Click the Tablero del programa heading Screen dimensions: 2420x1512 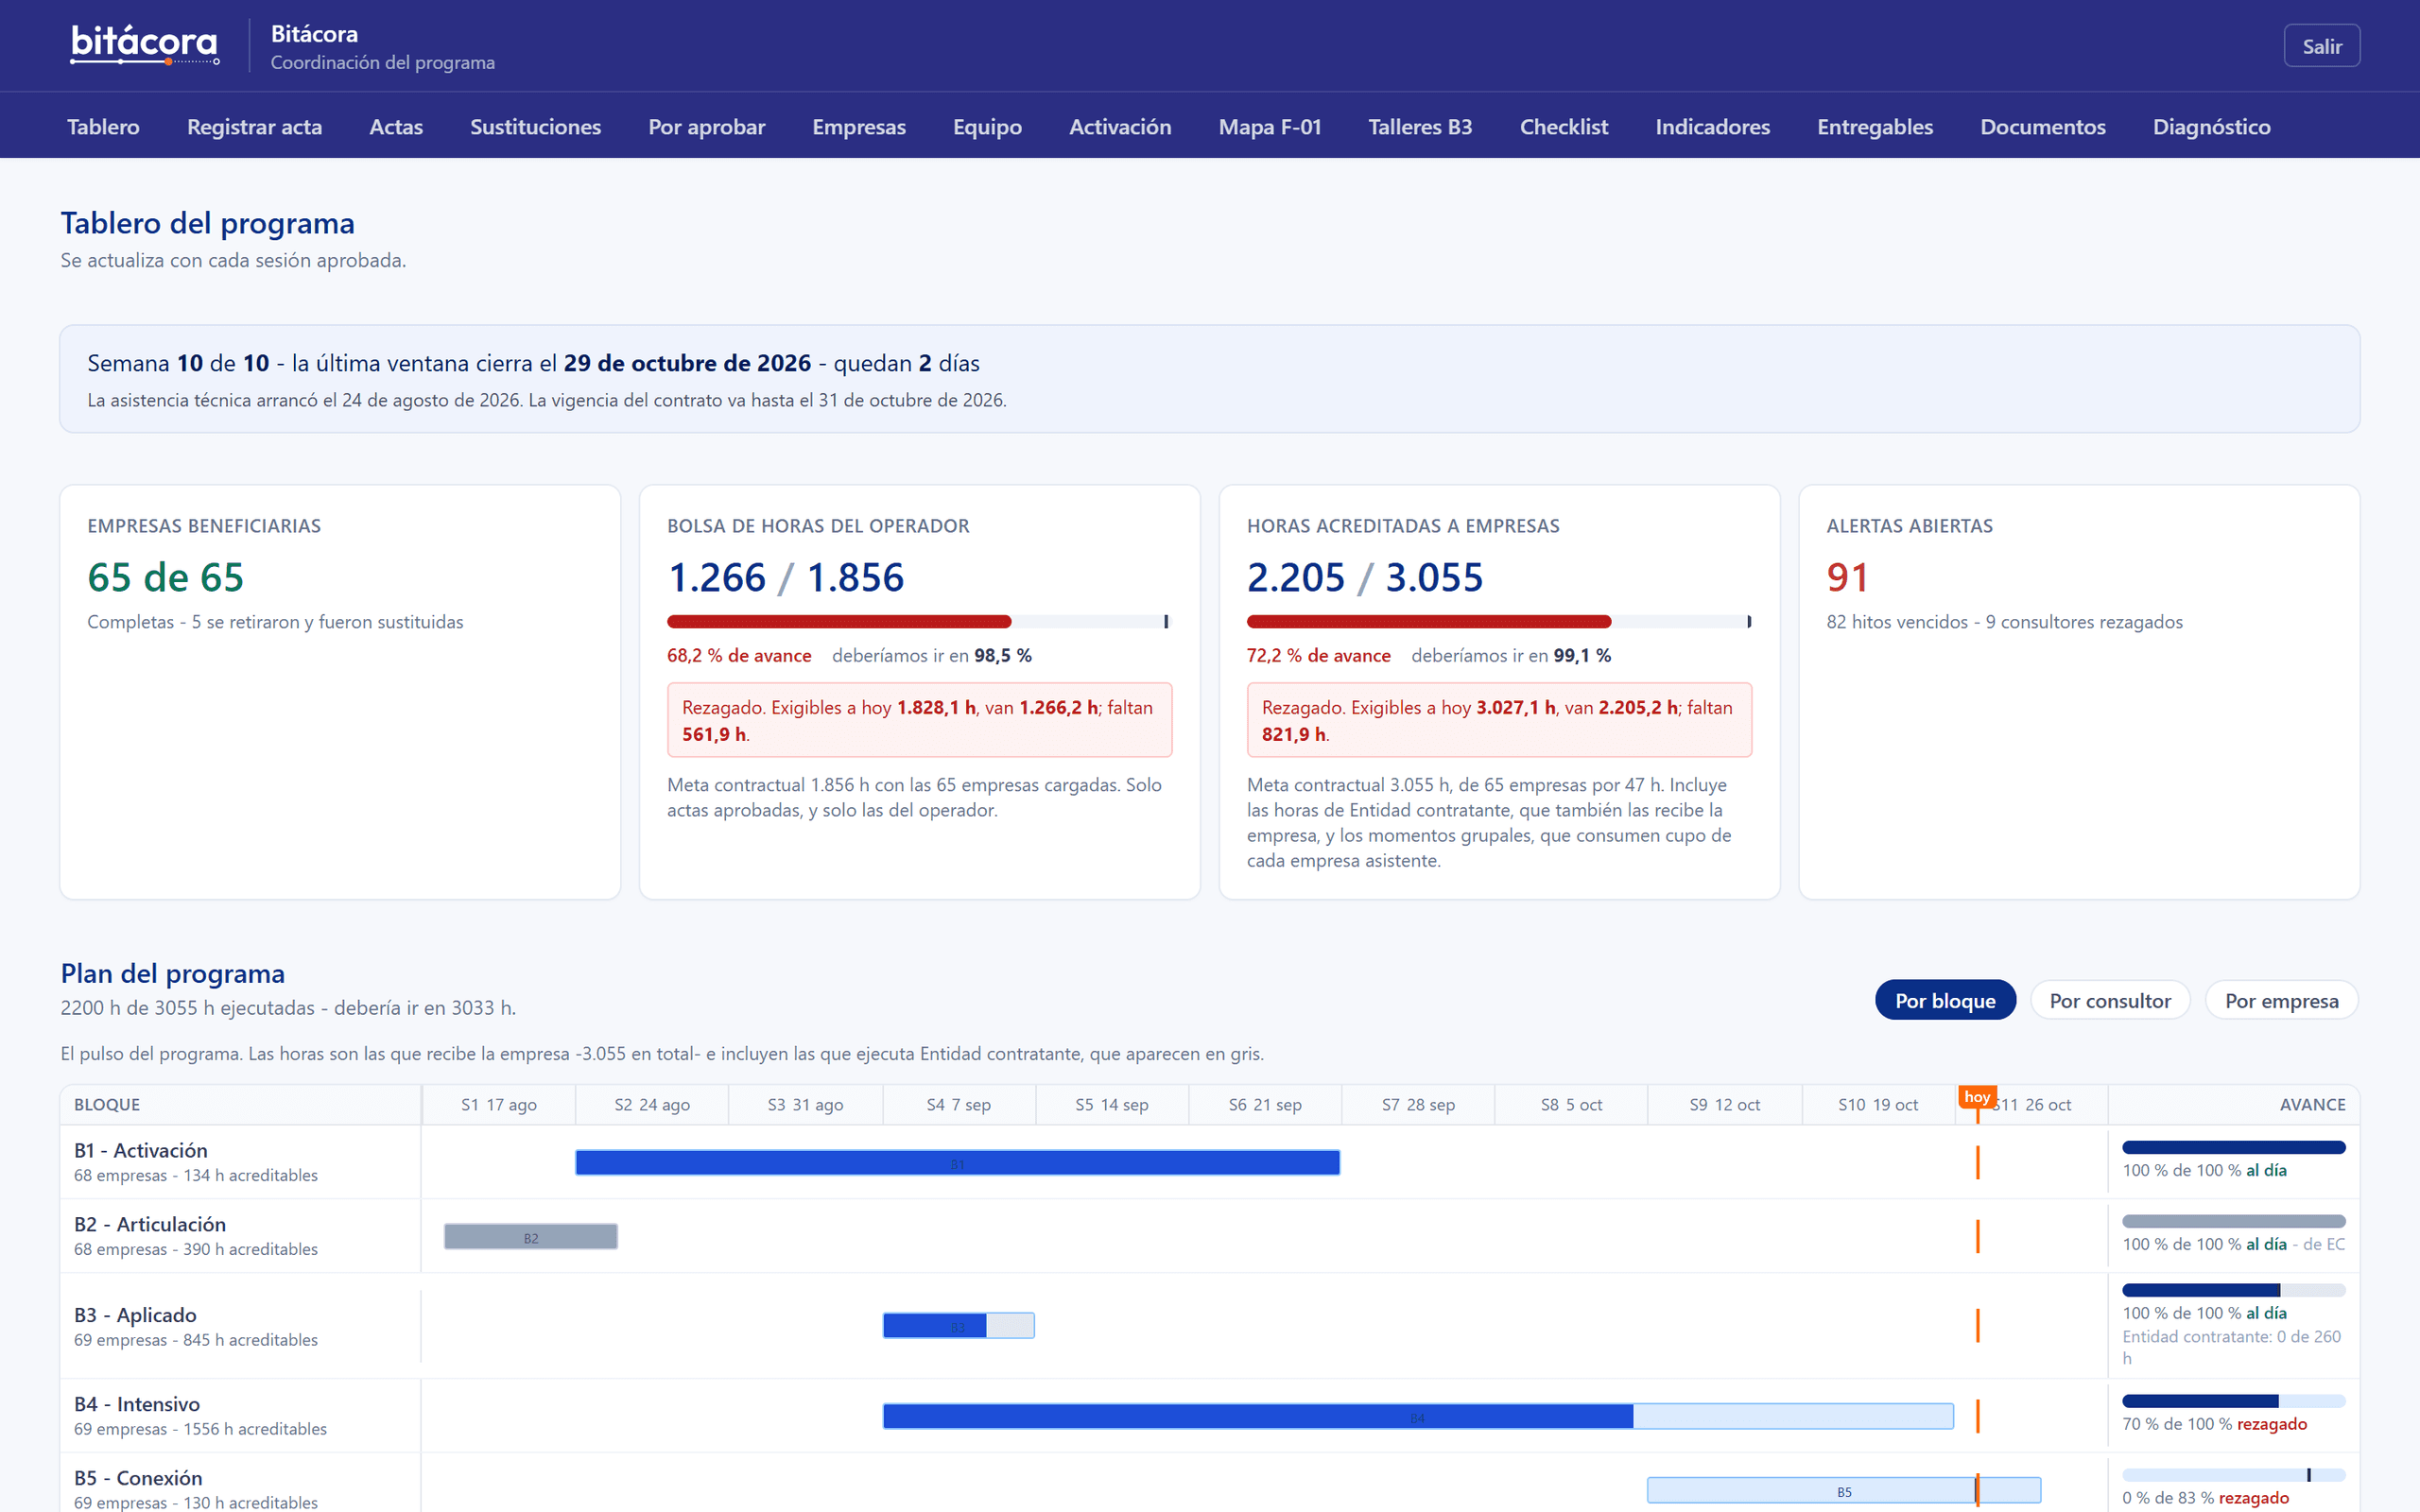(207, 223)
